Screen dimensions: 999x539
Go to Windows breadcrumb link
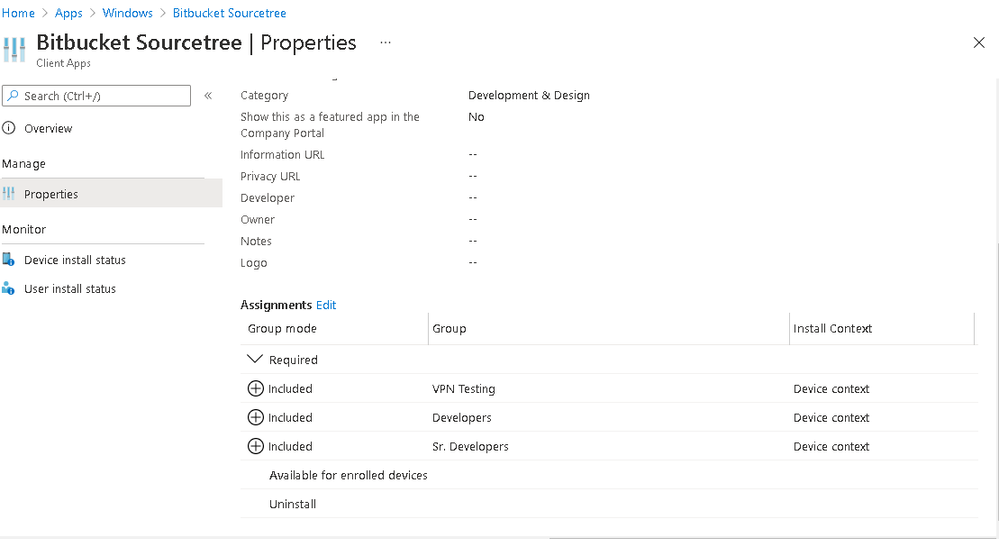coord(128,13)
